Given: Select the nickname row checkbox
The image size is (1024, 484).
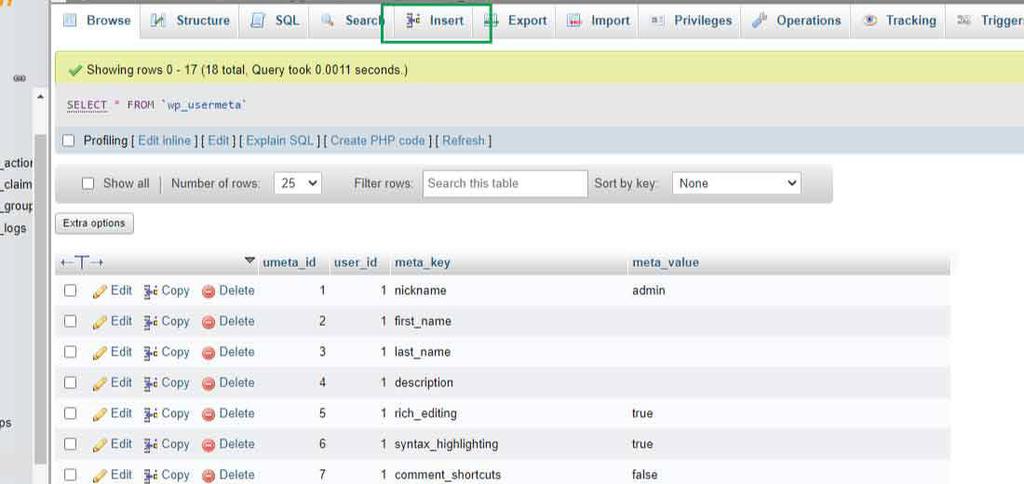Looking at the screenshot, I should click(x=70, y=291).
